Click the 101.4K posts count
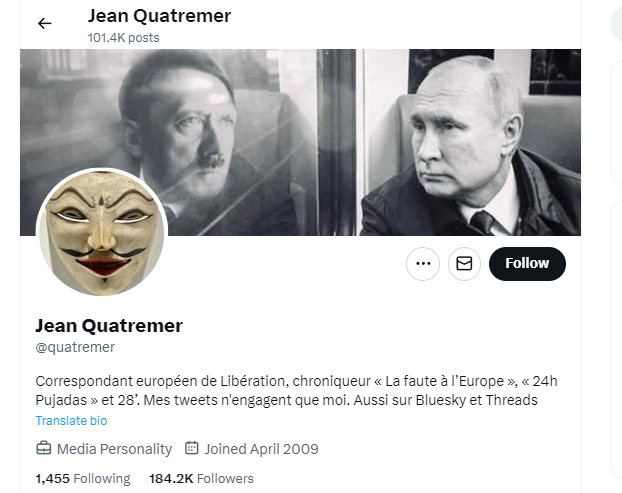Image resolution: width=622 pixels, height=493 pixels. coord(123,38)
